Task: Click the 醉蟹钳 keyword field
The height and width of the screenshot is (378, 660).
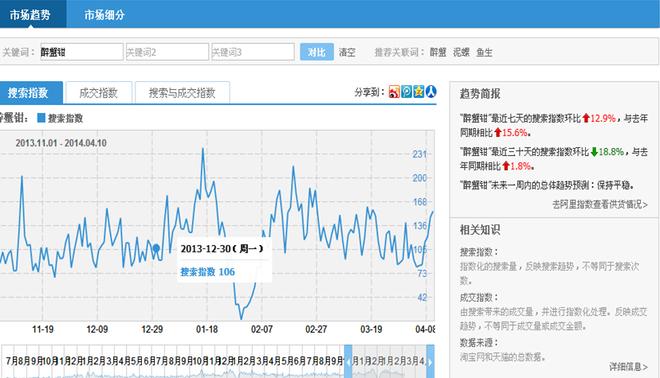Action: [x=82, y=52]
